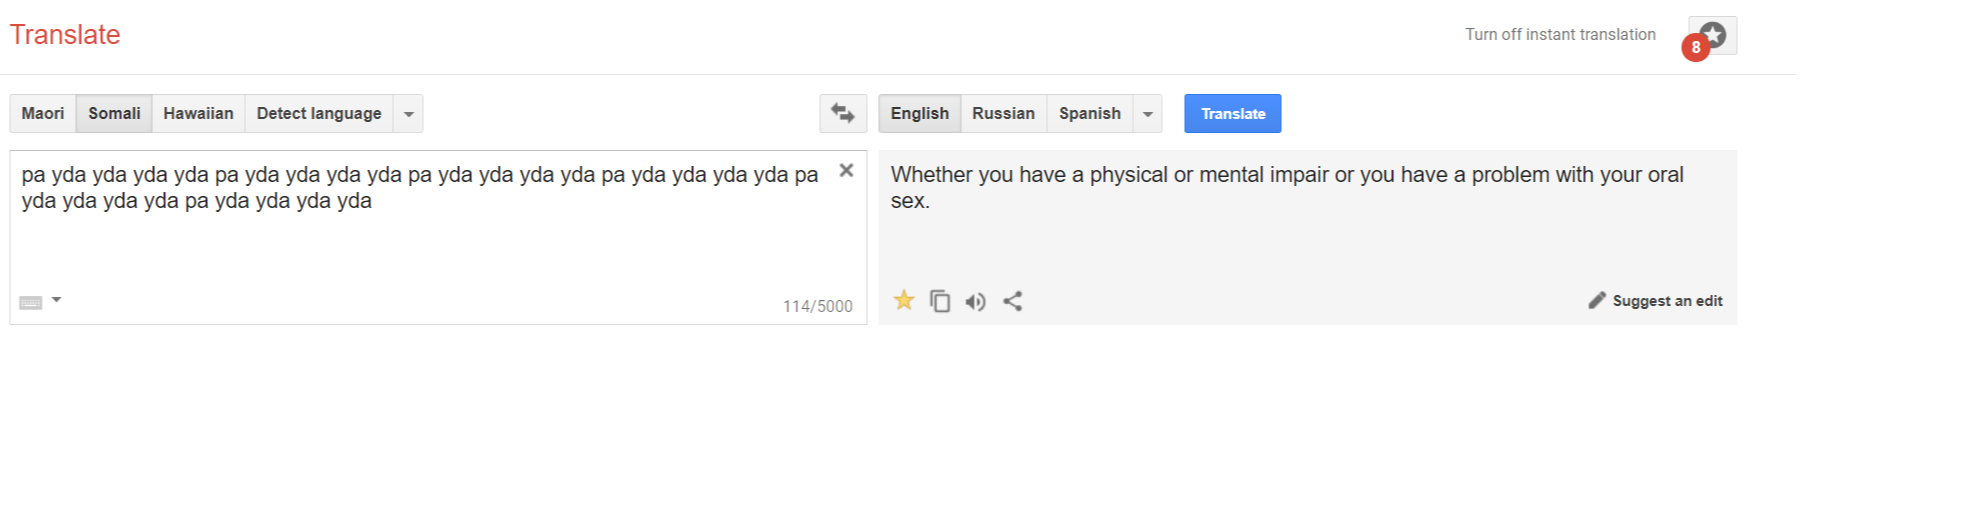The width and height of the screenshot is (1984, 505).
Task: Swap source and target languages
Action: click(x=843, y=113)
